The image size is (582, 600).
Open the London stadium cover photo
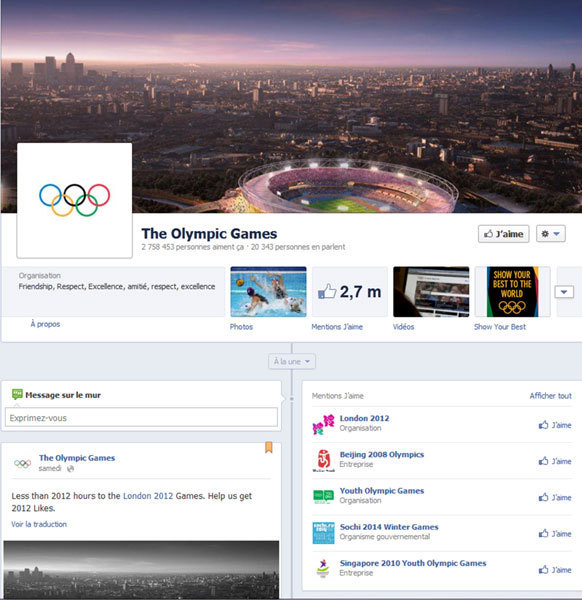tap(291, 106)
